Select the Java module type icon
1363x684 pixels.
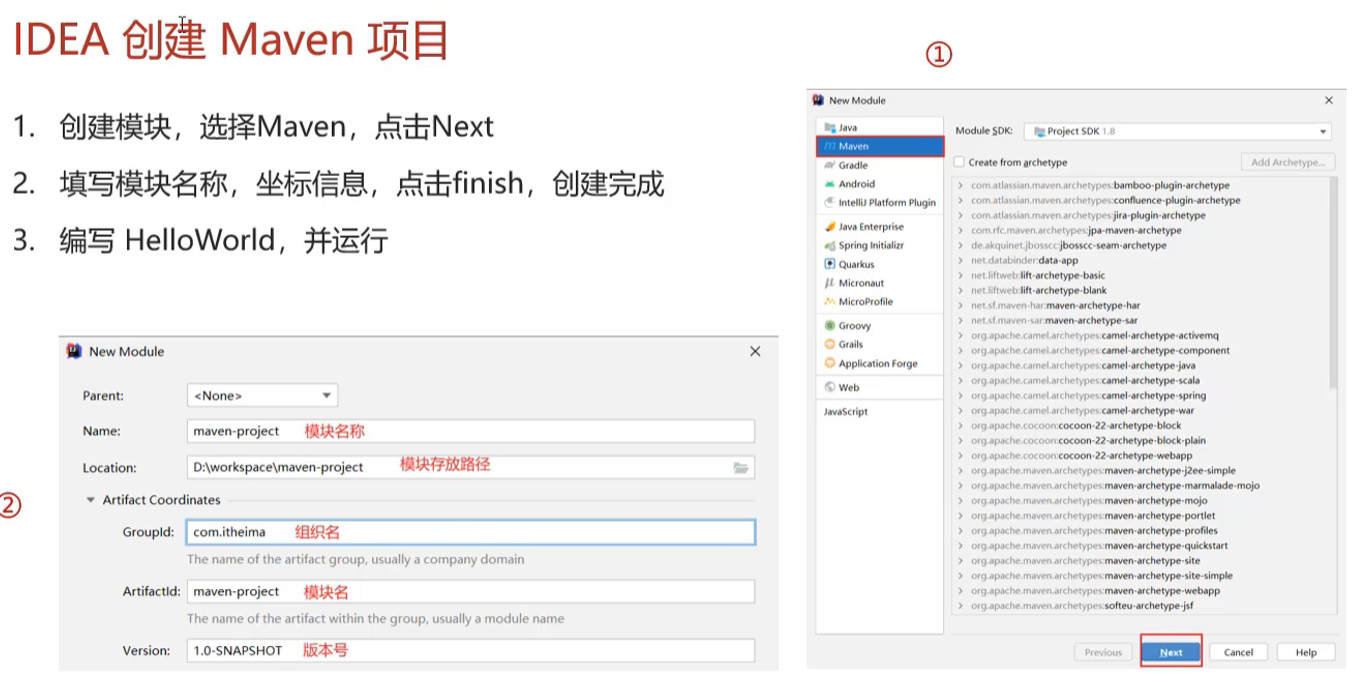tap(829, 128)
